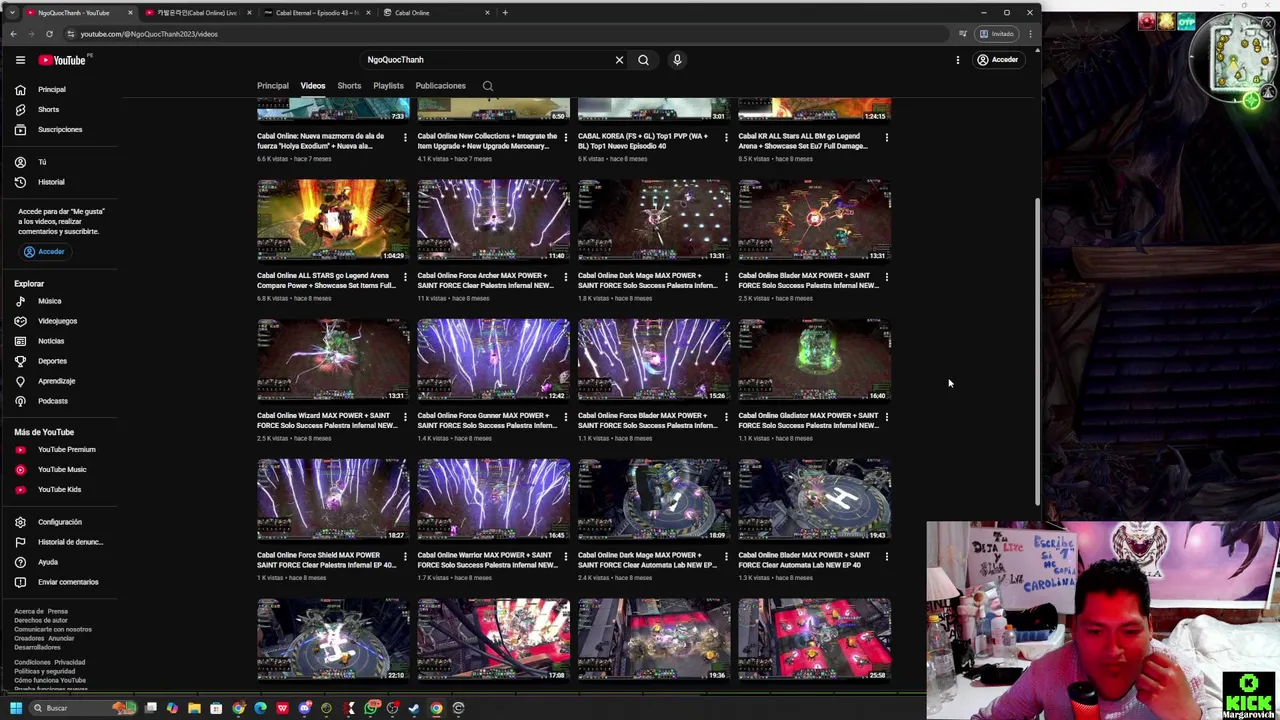
Task: Click Acceder button in left sidebar
Action: [x=44, y=252]
